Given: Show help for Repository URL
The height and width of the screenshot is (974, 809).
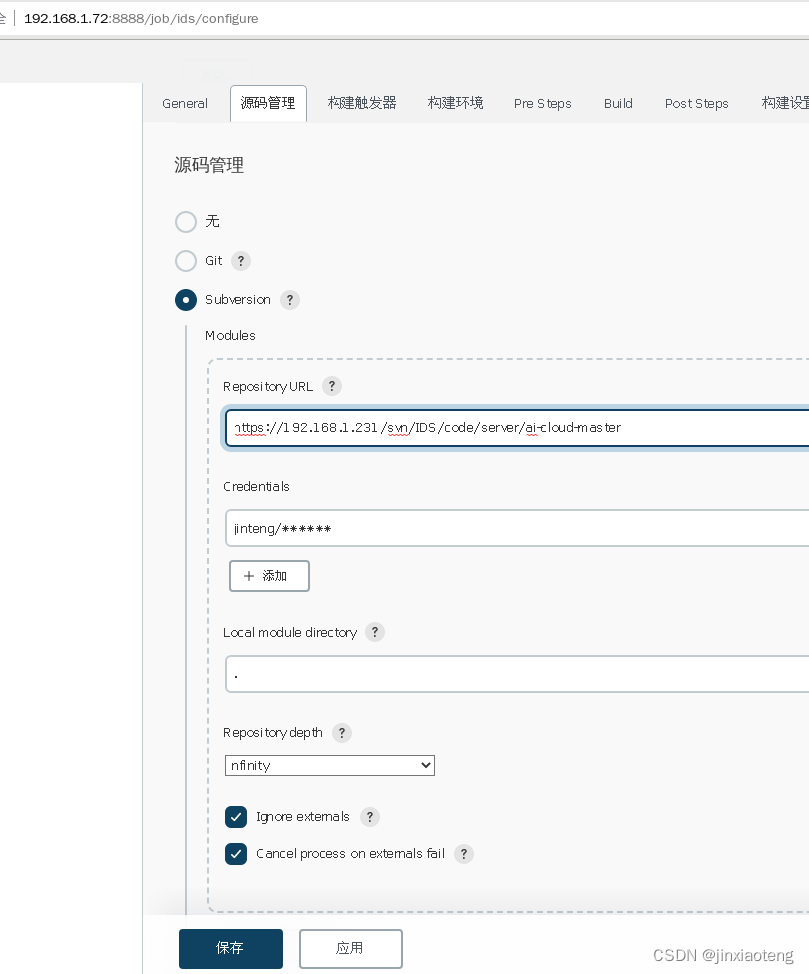Looking at the screenshot, I should 332,386.
